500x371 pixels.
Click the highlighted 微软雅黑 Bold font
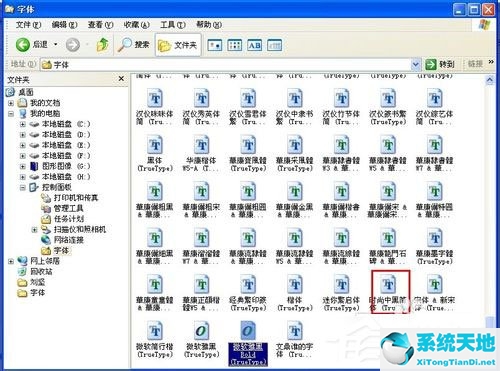click(x=248, y=343)
